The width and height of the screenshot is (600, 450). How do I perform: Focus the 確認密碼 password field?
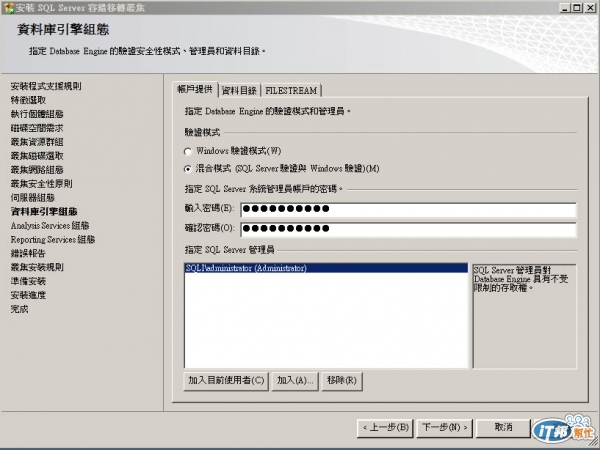[408, 229]
